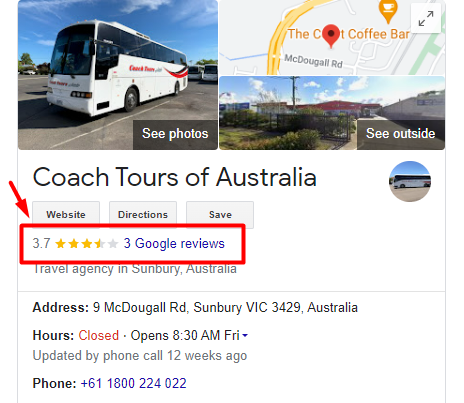Click the white coach bus photo
464x403 pixels.
click(118, 75)
